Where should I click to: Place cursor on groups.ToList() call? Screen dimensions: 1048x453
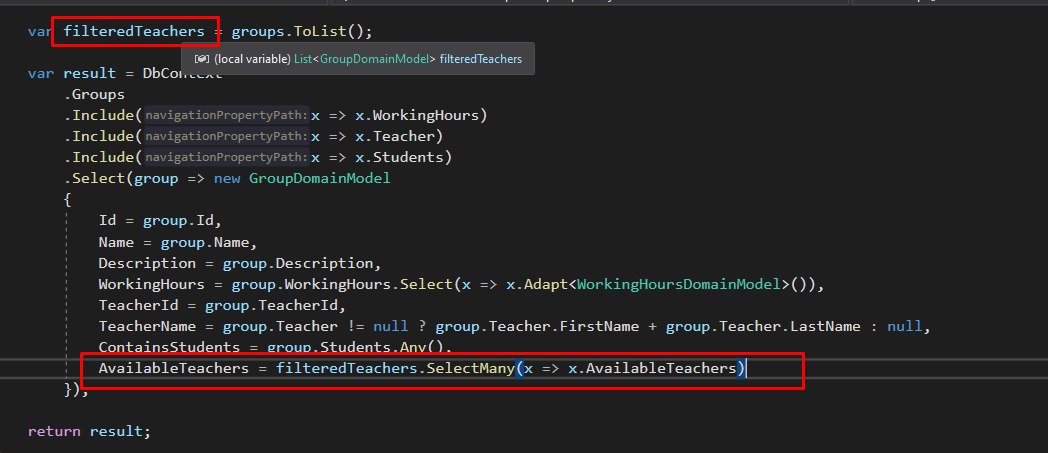[x=301, y=31]
